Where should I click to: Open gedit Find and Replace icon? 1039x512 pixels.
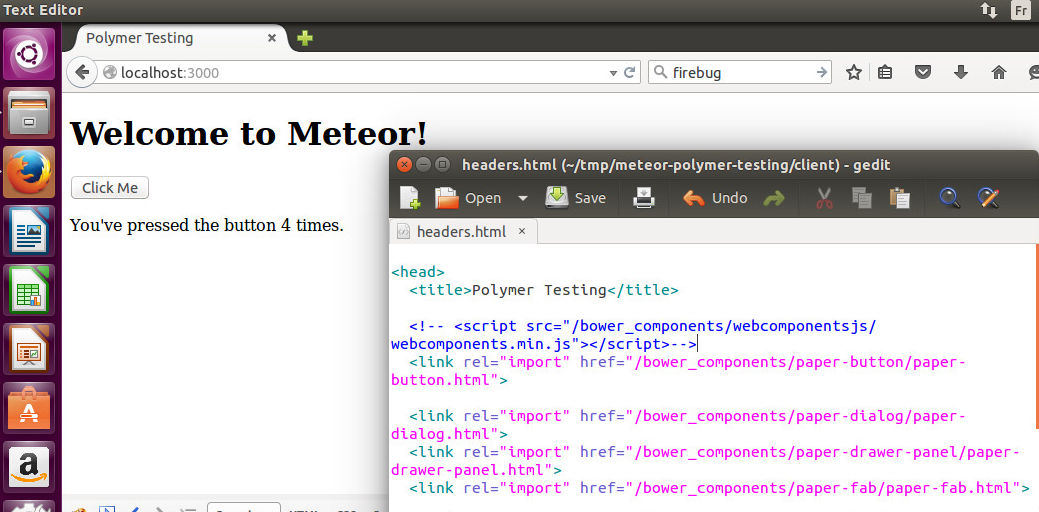click(x=987, y=198)
